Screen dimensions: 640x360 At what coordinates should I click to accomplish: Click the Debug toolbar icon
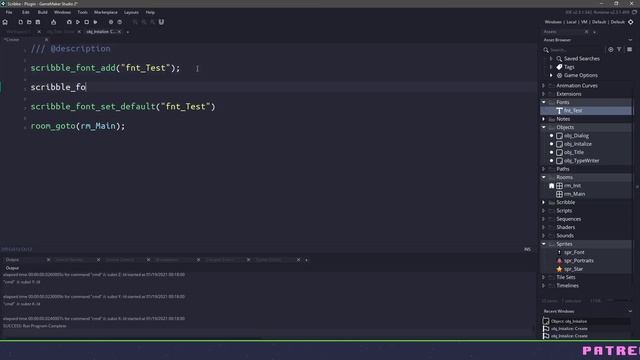(69, 22)
